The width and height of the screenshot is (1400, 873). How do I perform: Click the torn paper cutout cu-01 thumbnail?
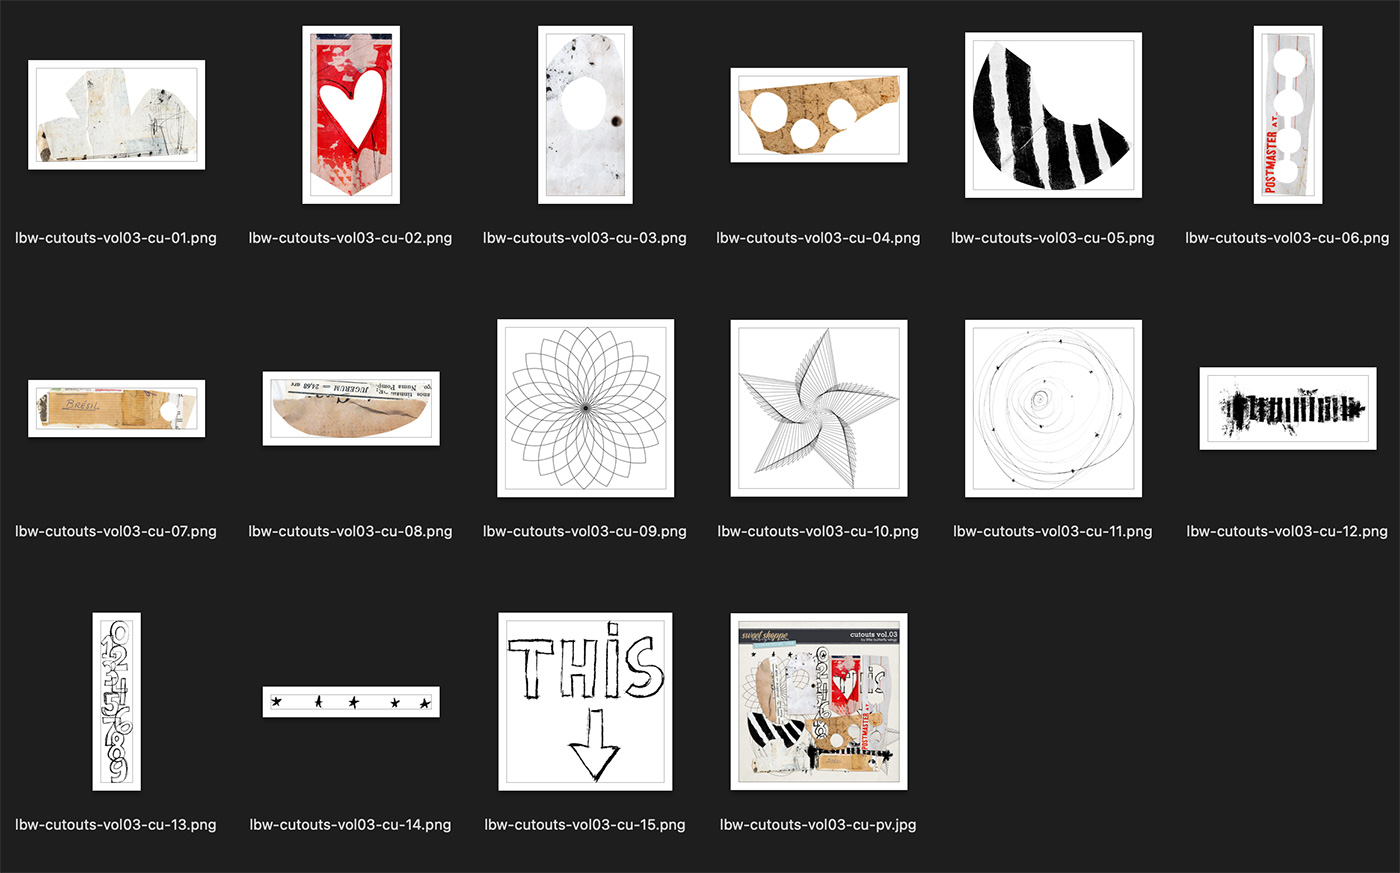117,115
